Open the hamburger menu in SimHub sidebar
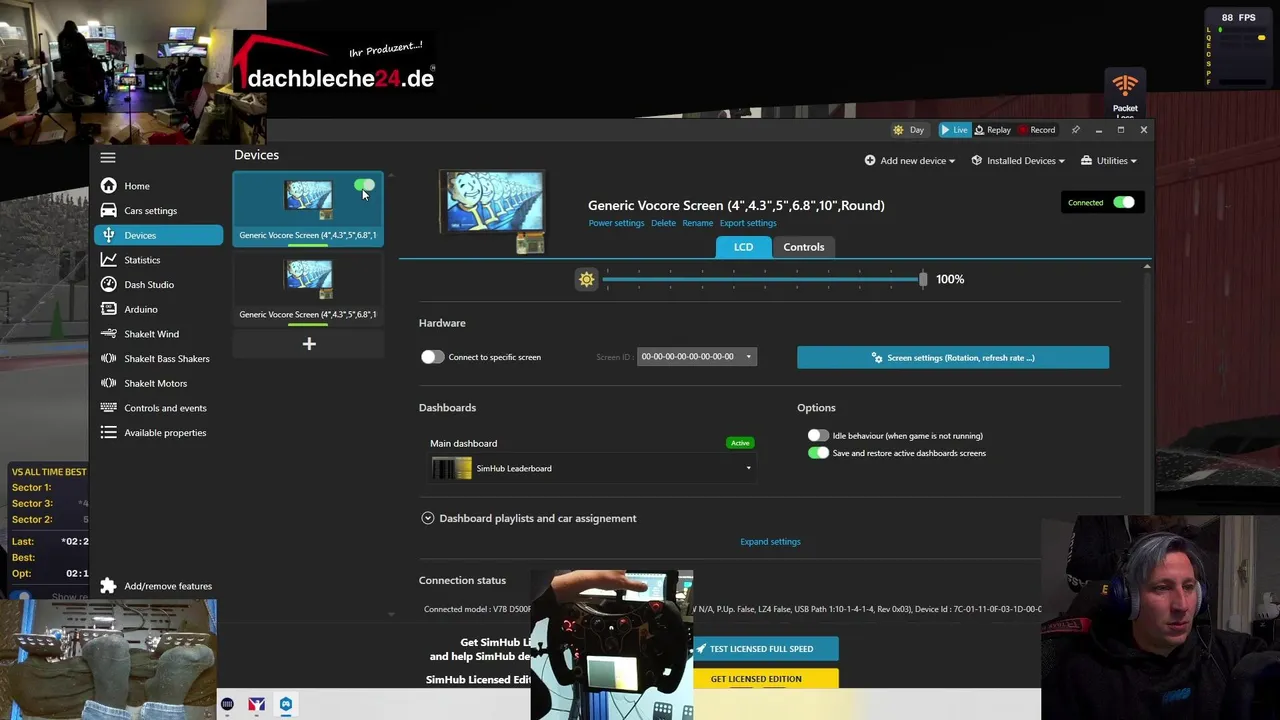The image size is (1280, 720). pos(108,157)
